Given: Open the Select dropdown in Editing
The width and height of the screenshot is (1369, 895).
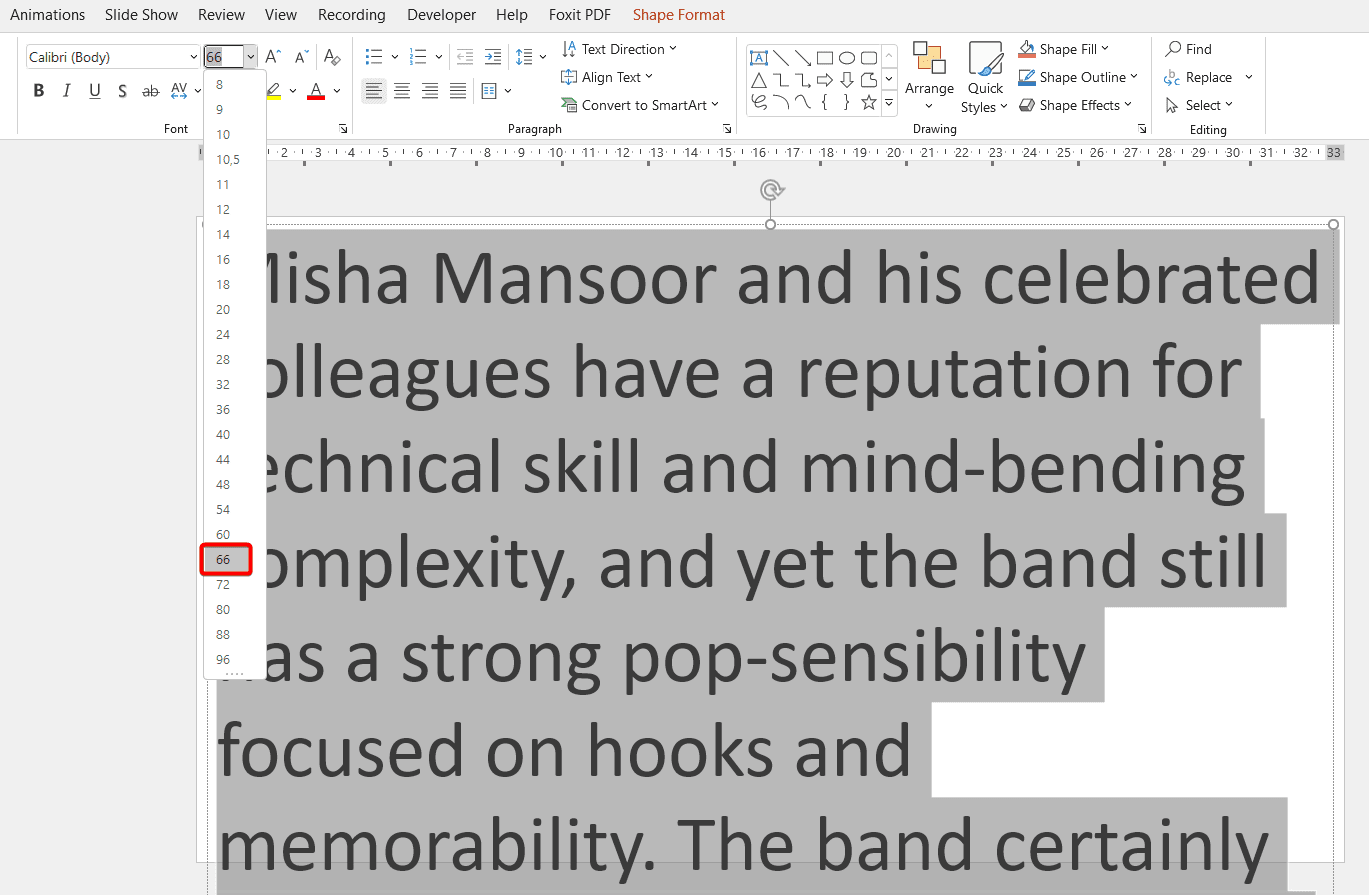Looking at the screenshot, I should click(x=1199, y=105).
